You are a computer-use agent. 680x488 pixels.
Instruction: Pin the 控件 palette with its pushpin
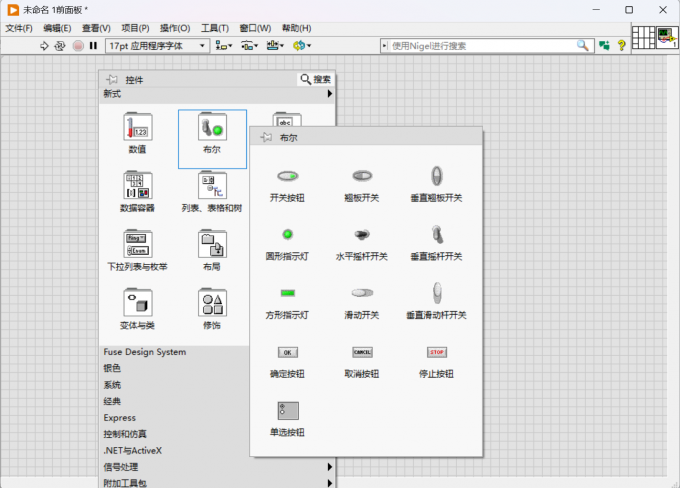[x=112, y=79]
